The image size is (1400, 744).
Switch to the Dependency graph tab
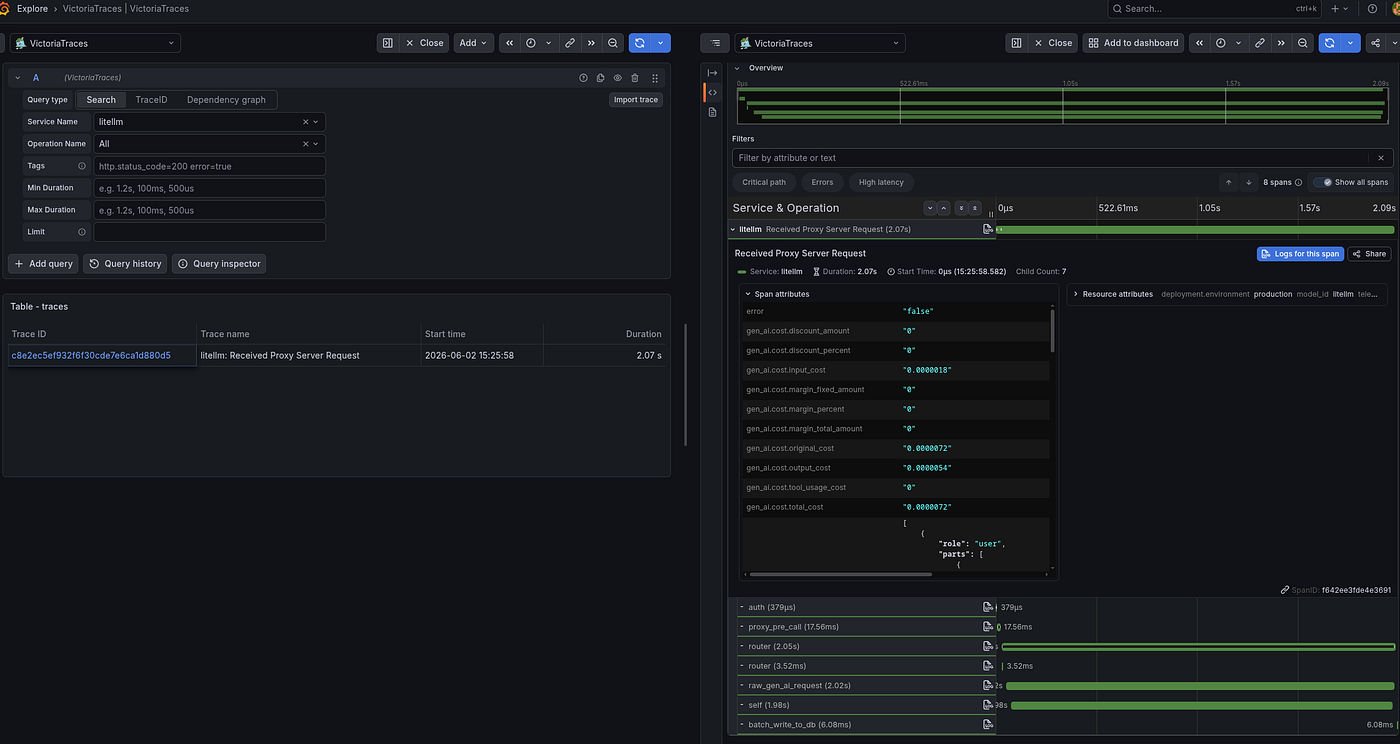point(226,100)
